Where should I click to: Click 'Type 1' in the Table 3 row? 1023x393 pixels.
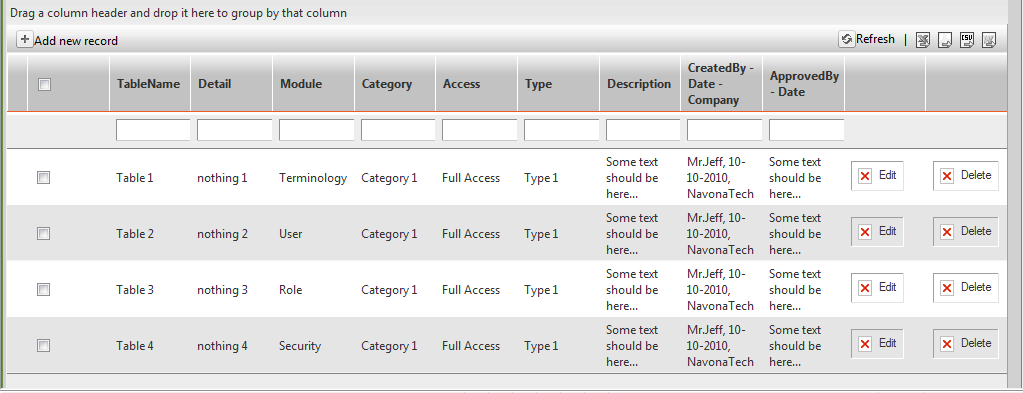coord(542,290)
